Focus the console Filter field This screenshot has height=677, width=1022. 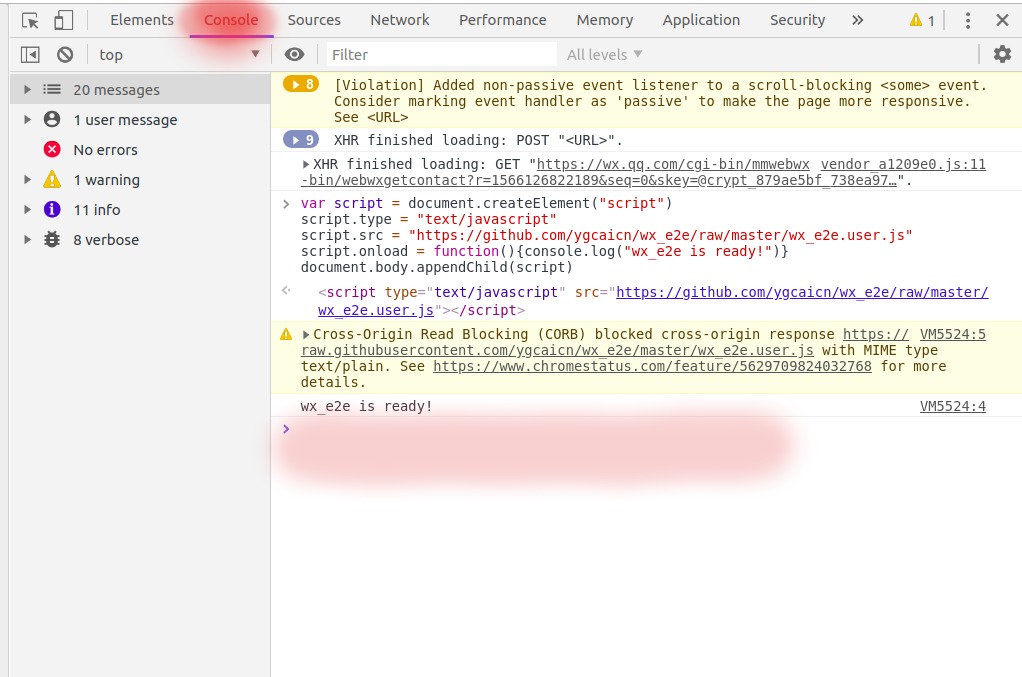click(x=441, y=55)
